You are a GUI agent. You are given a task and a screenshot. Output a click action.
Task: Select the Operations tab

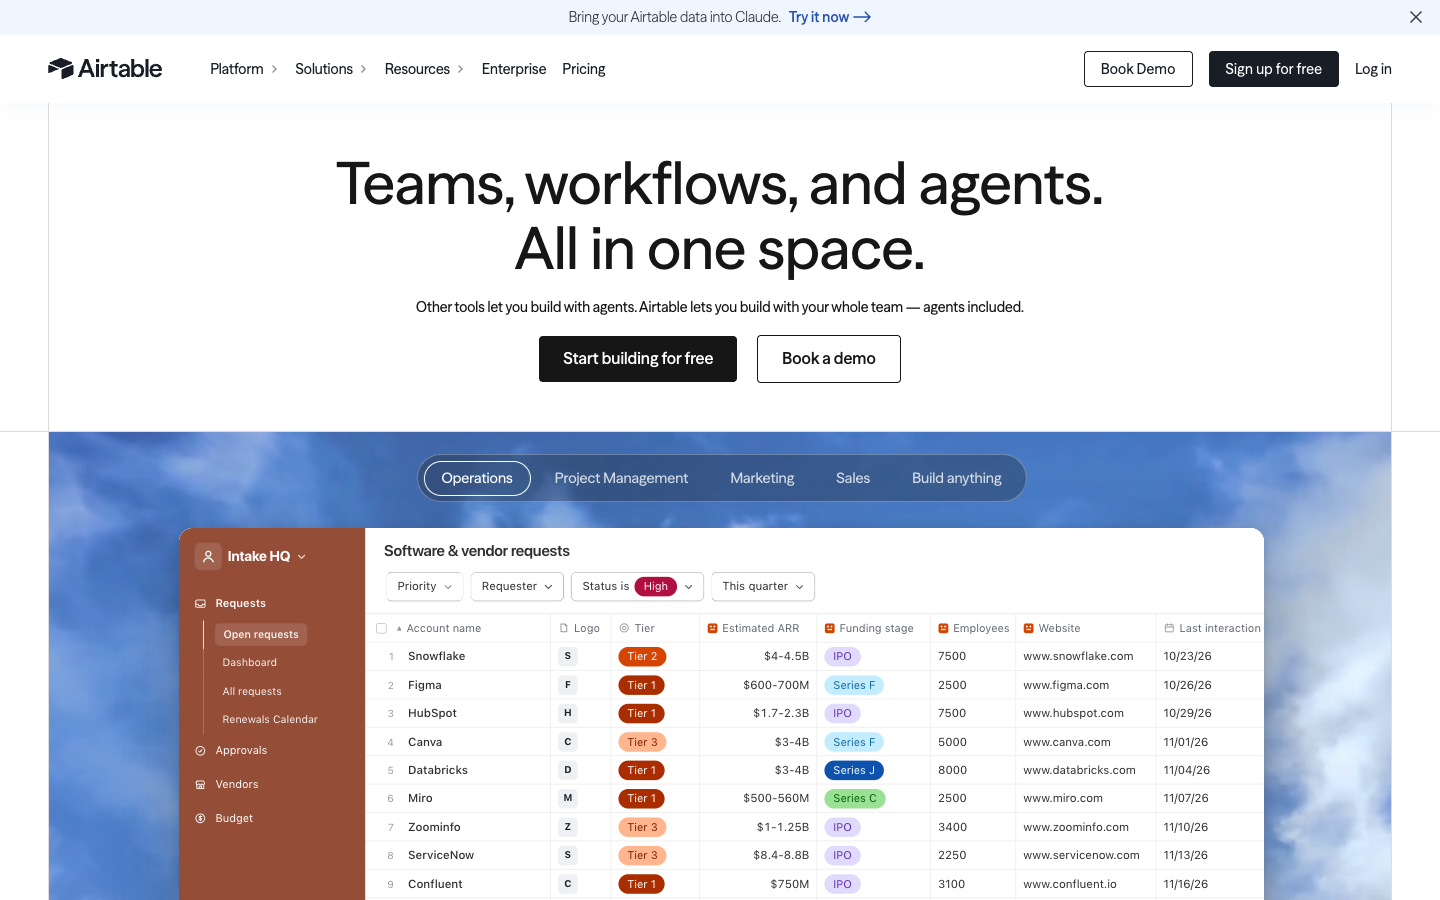point(477,478)
